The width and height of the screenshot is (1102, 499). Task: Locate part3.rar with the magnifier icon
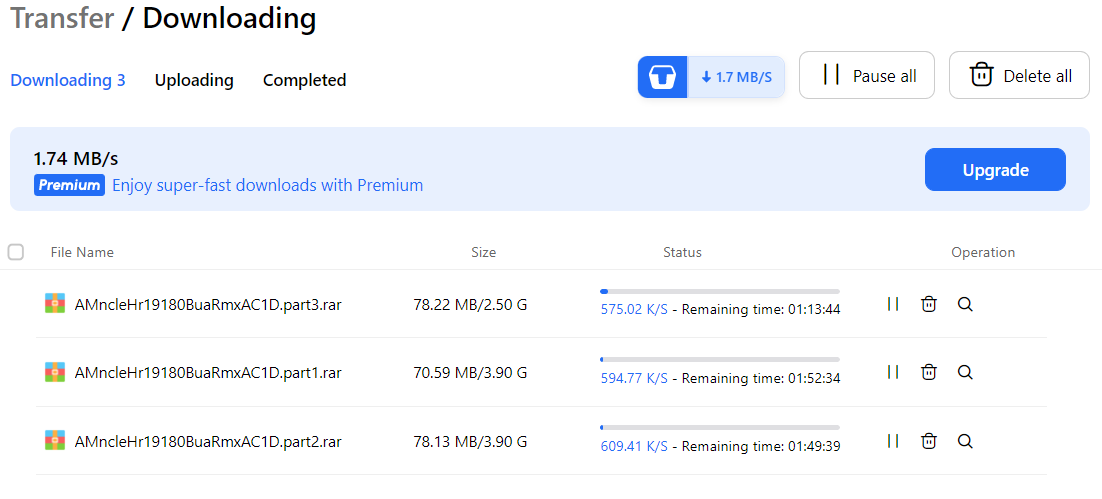(x=965, y=304)
